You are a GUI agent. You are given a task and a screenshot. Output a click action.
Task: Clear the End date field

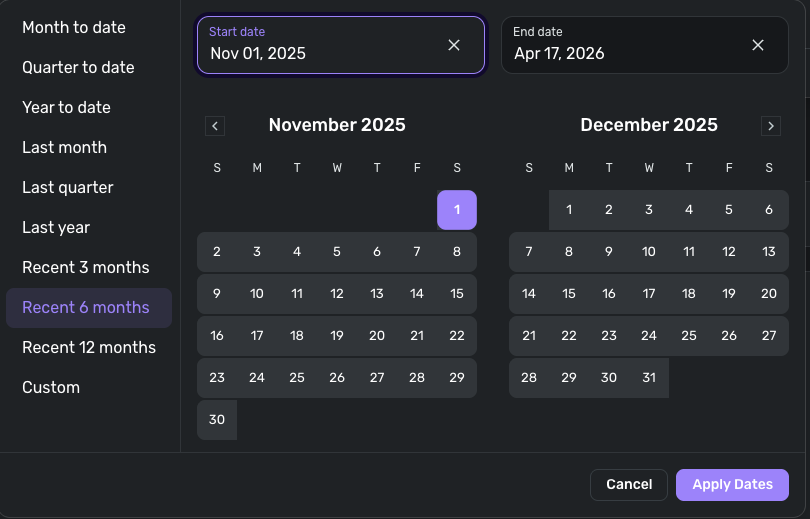(758, 45)
